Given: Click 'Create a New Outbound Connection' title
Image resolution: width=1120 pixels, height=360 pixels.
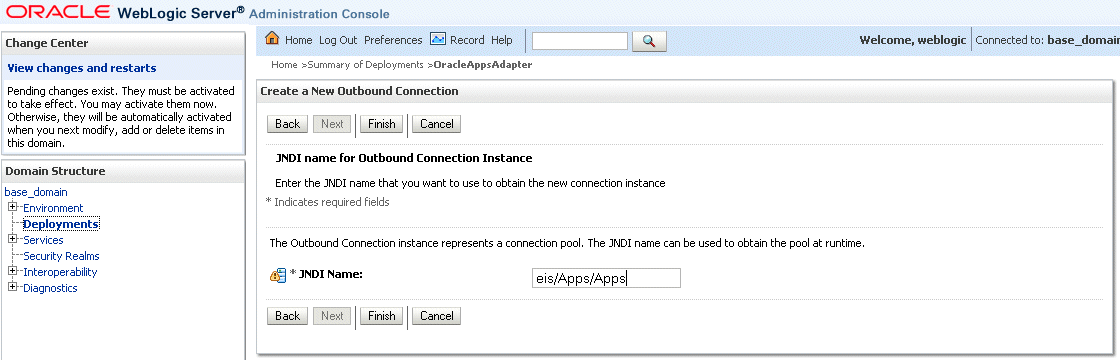Looking at the screenshot, I should (x=359, y=91).
